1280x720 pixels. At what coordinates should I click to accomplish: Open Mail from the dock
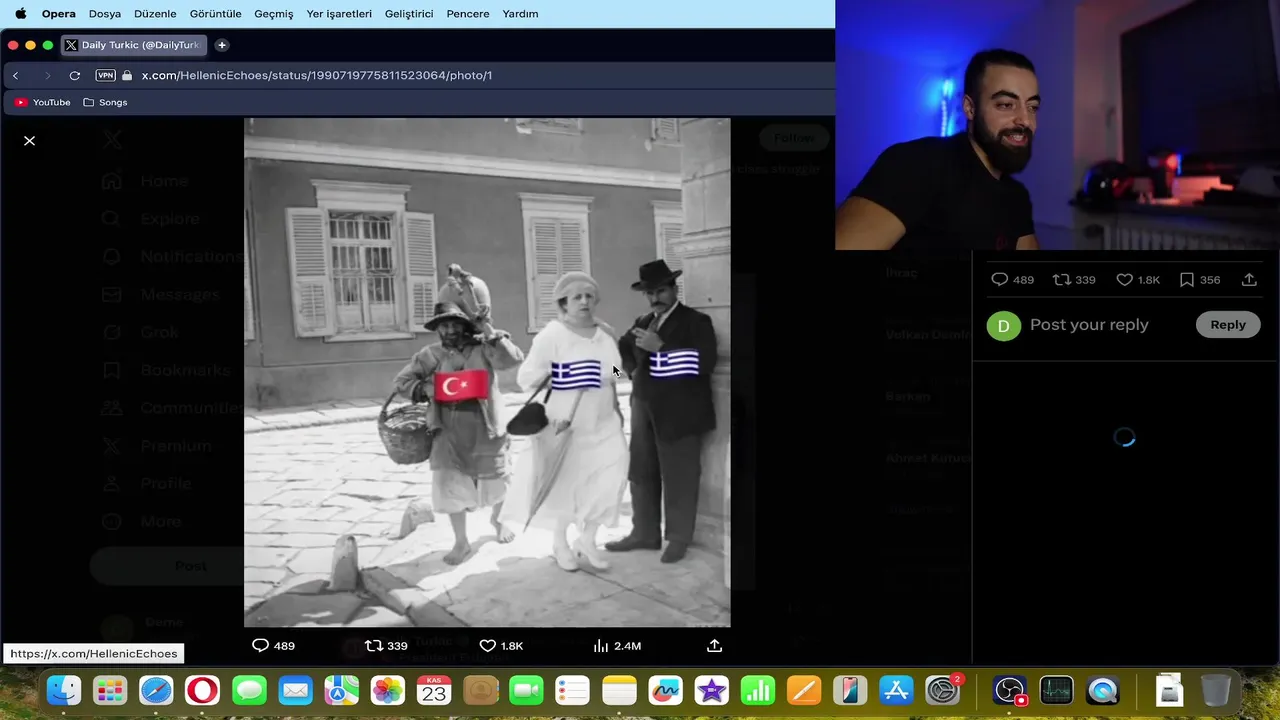coord(295,690)
